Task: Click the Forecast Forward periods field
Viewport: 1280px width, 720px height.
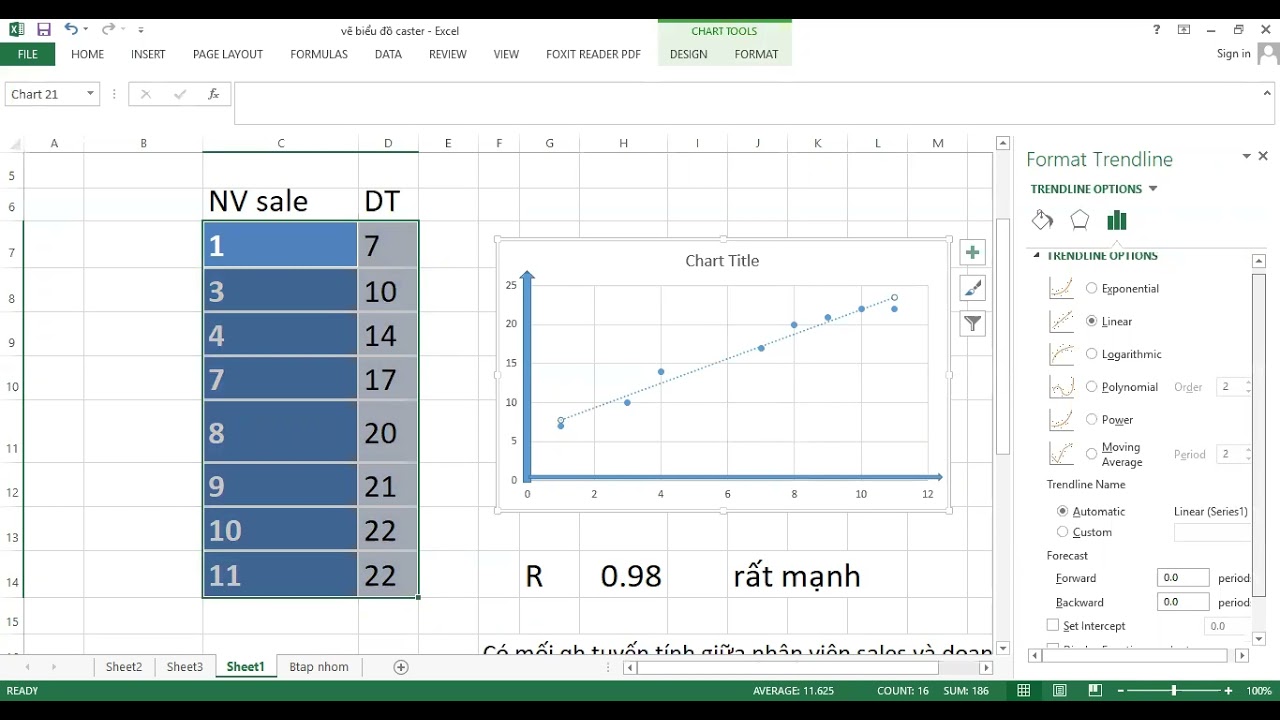Action: [x=1183, y=578]
